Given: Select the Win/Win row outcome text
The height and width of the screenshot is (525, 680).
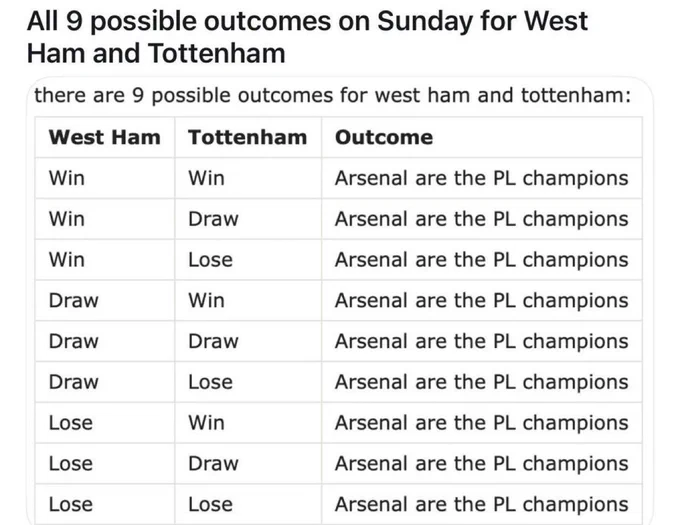Looking at the screenshot, I should (x=481, y=178).
